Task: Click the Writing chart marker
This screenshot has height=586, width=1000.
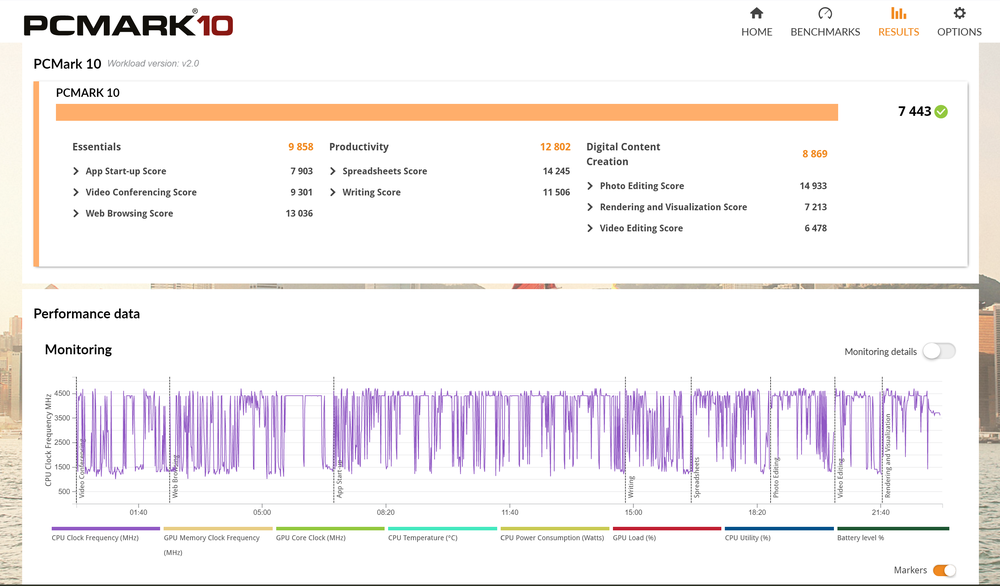Action: coord(631,487)
